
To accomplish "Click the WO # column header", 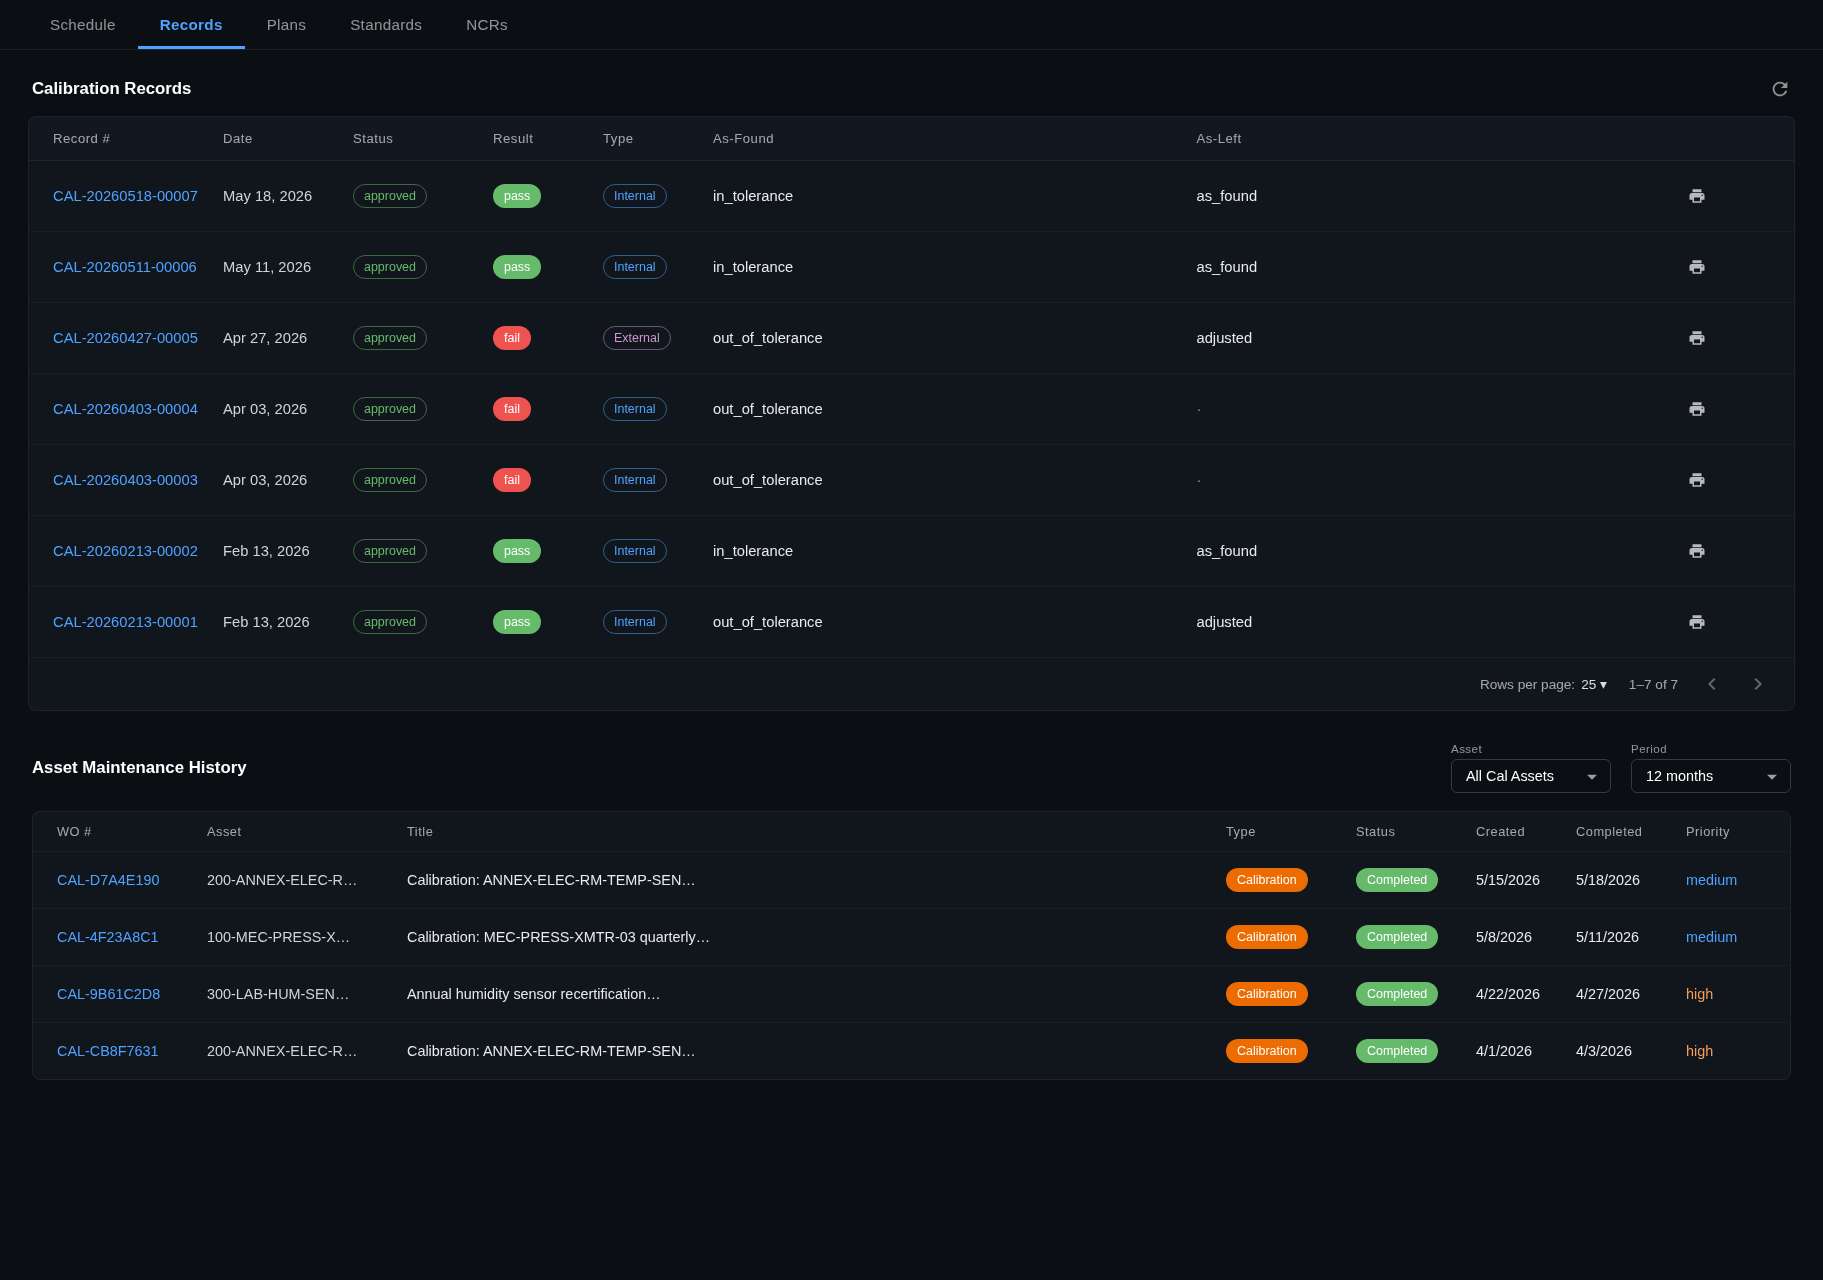I will point(74,832).
